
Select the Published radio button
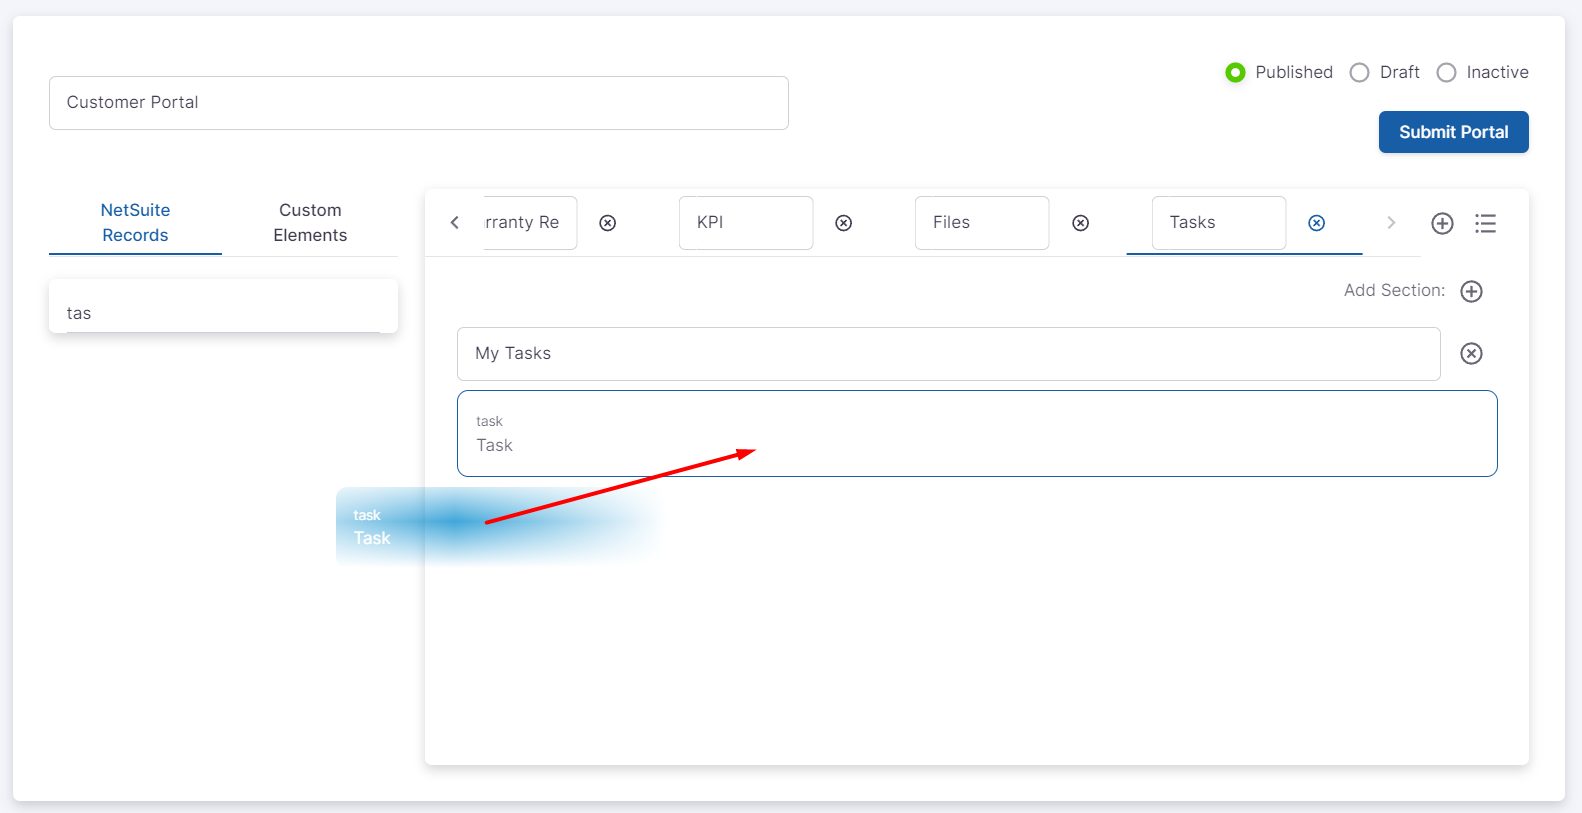(x=1235, y=72)
